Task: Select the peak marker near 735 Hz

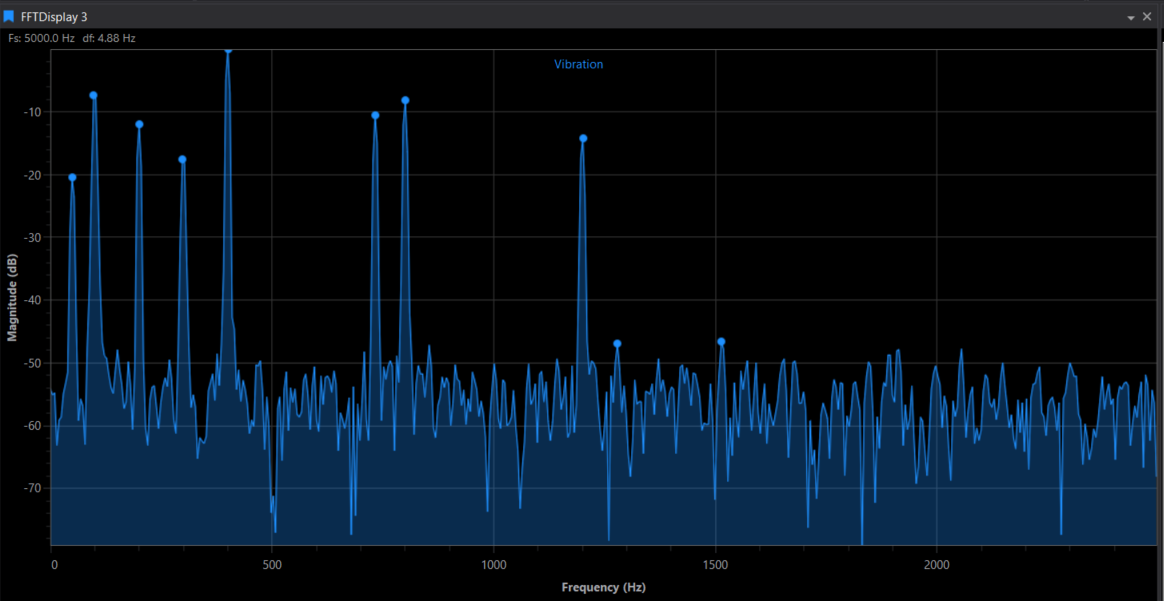Action: (376, 115)
